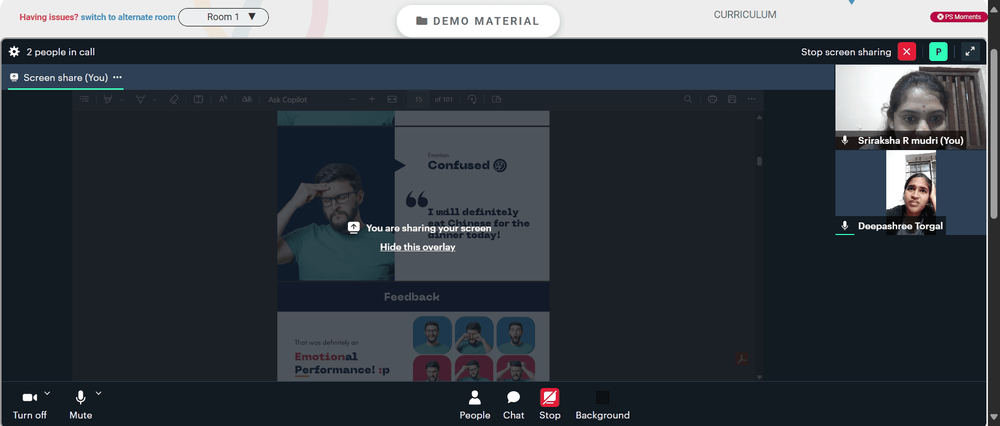Select Sriraksha R mudri video tile
Viewport: 1000px width, 426px height.
[x=910, y=108]
